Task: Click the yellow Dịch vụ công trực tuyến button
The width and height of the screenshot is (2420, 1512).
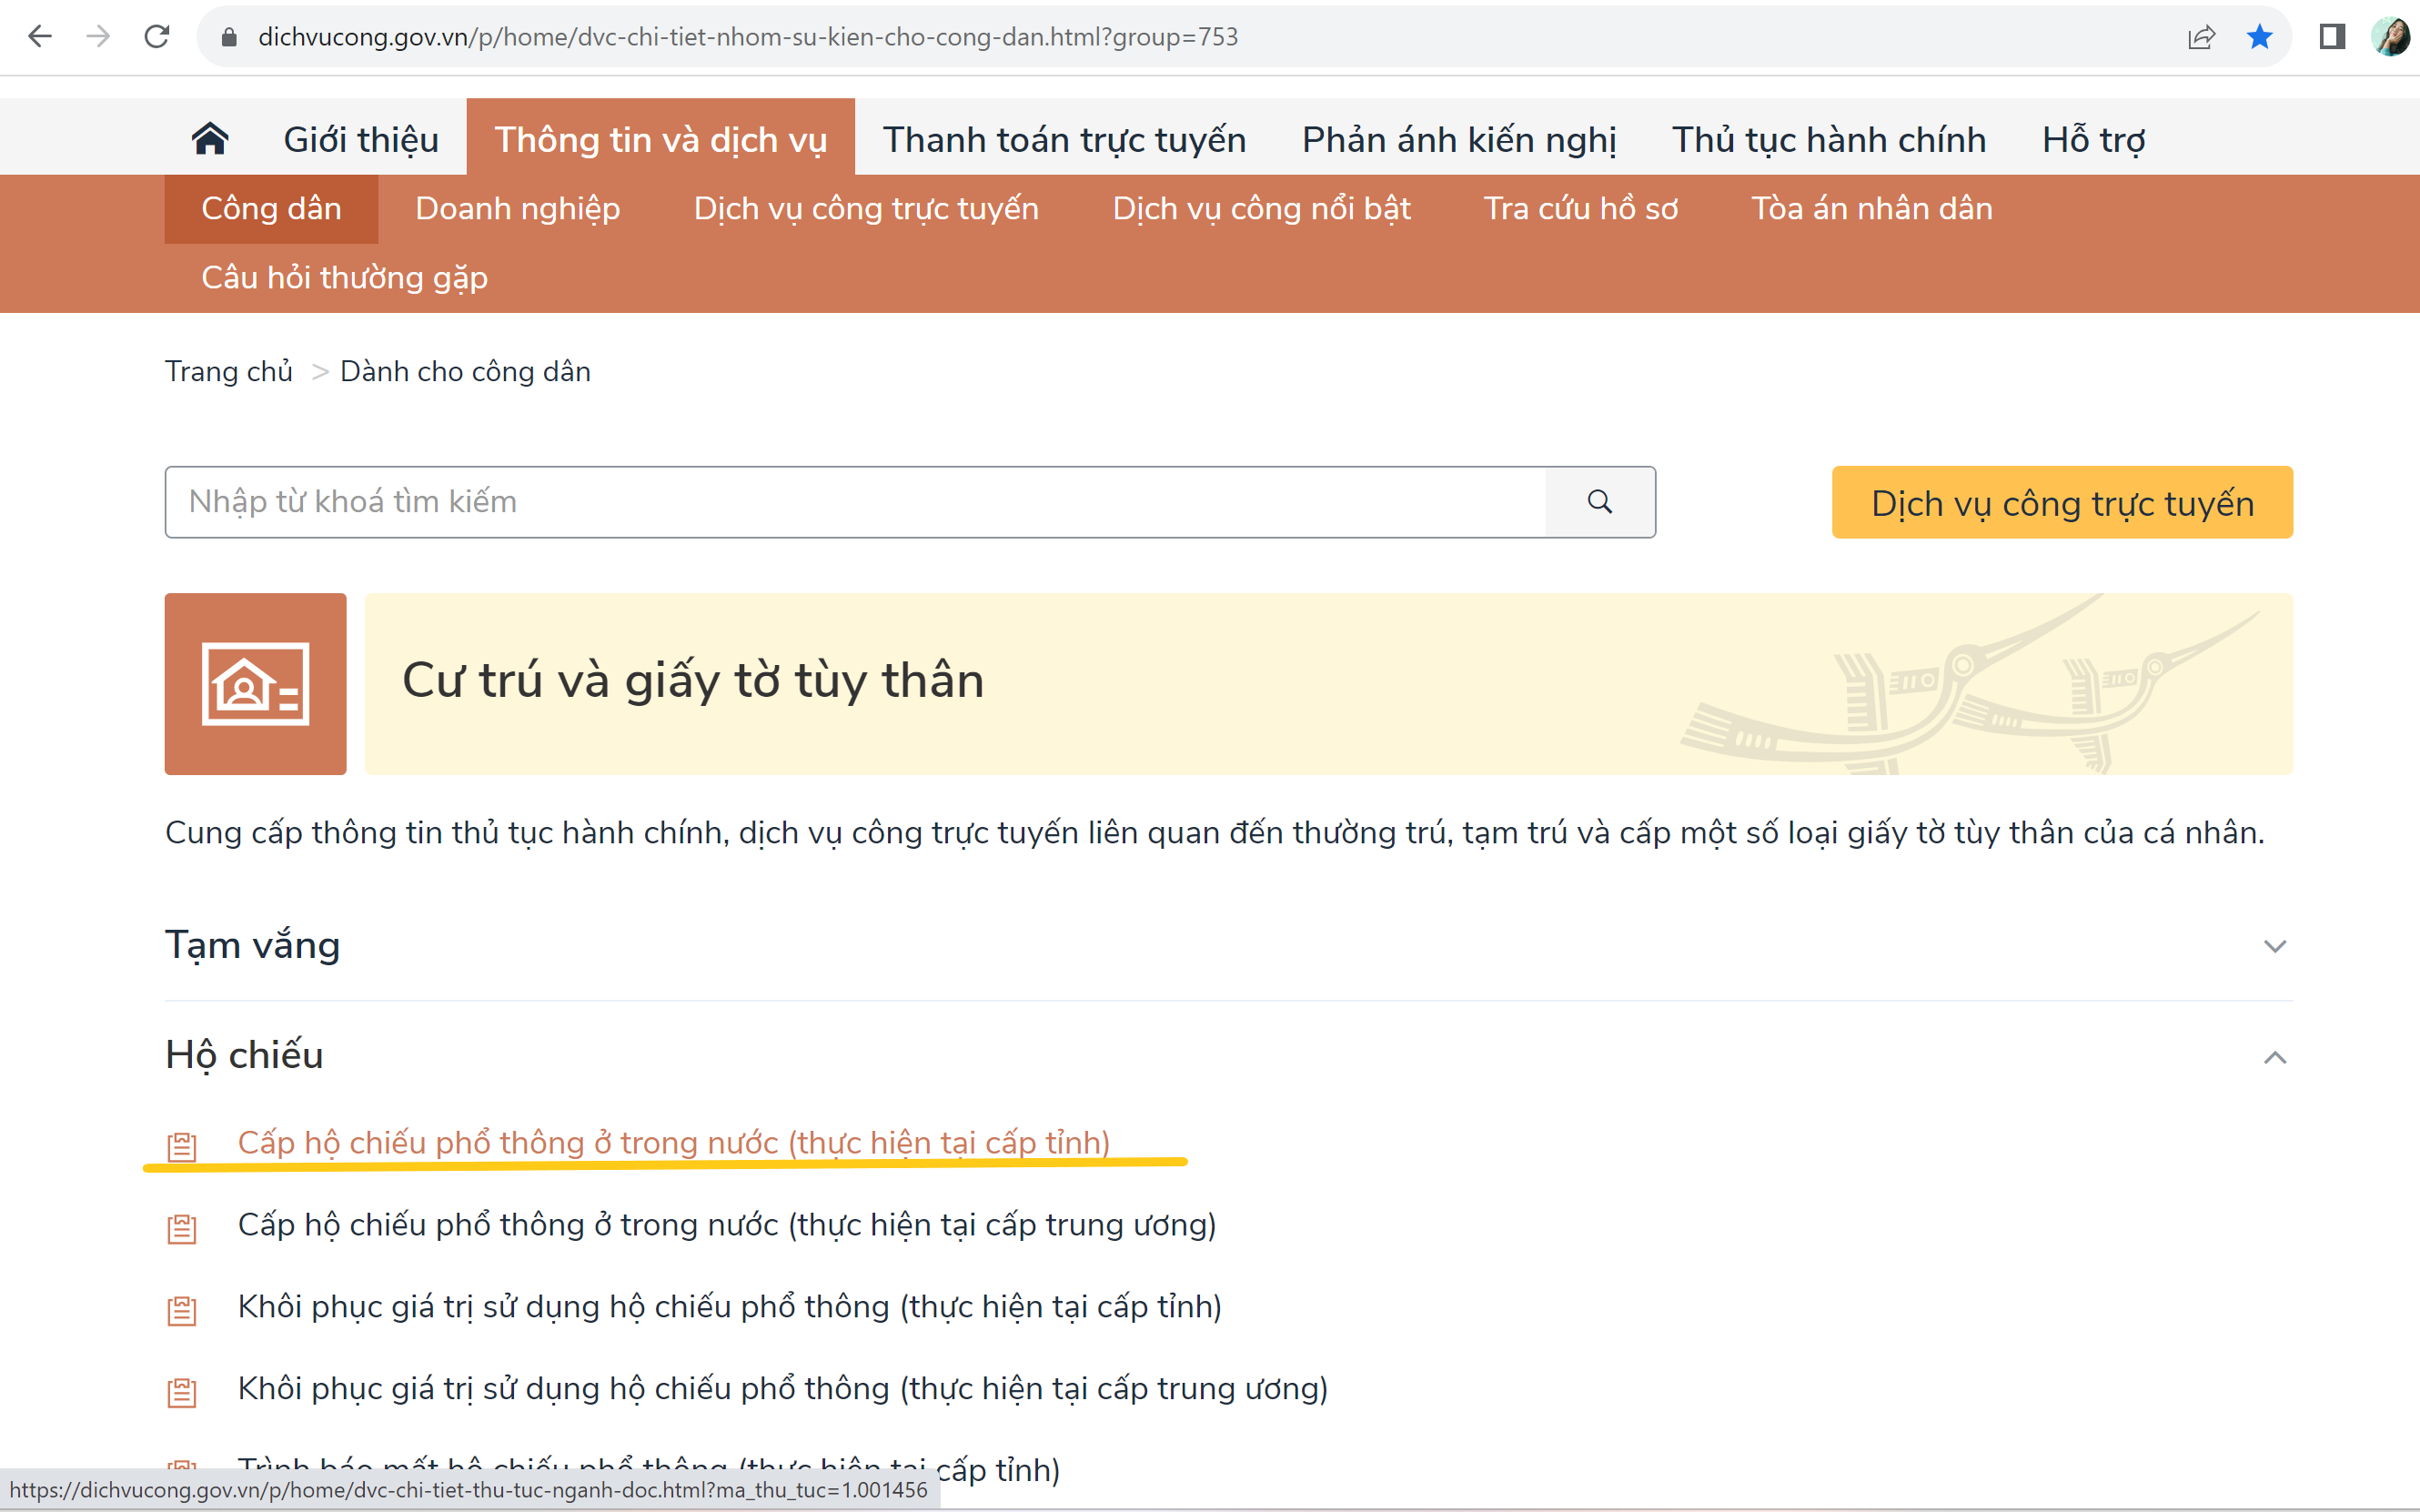Action: tap(2061, 503)
